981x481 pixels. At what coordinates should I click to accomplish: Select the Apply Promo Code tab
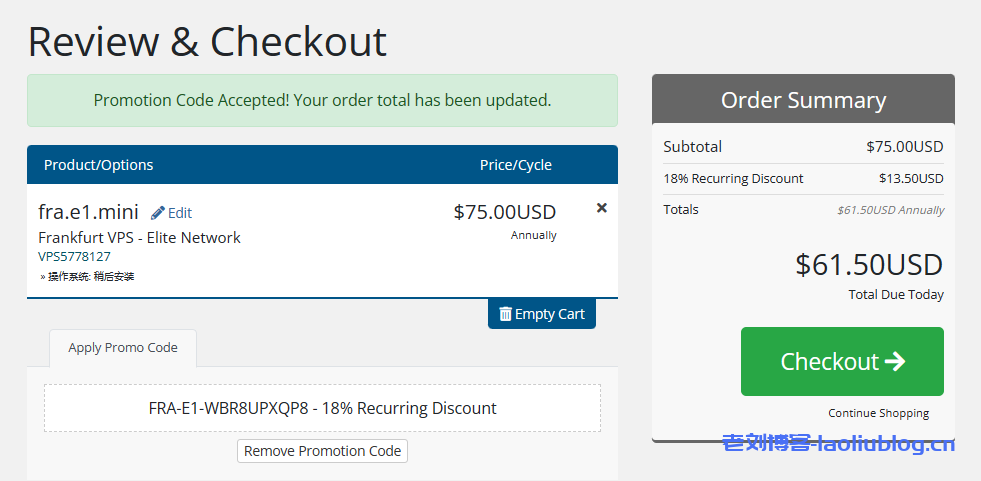(123, 348)
